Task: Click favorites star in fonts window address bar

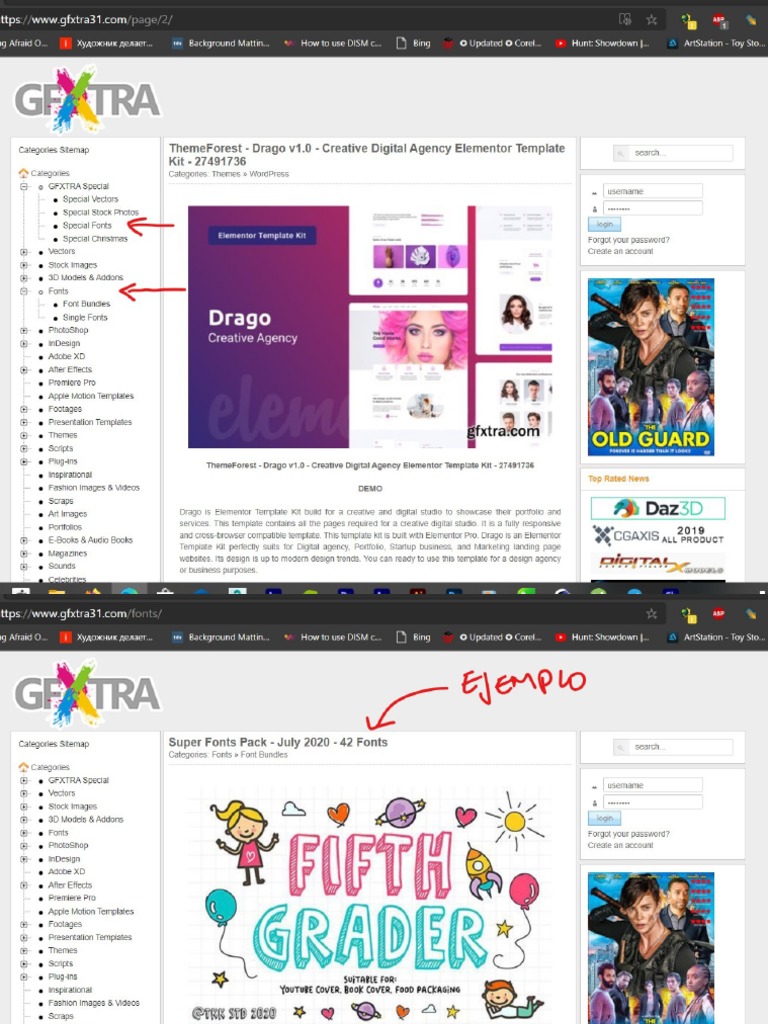Action: 651,613
